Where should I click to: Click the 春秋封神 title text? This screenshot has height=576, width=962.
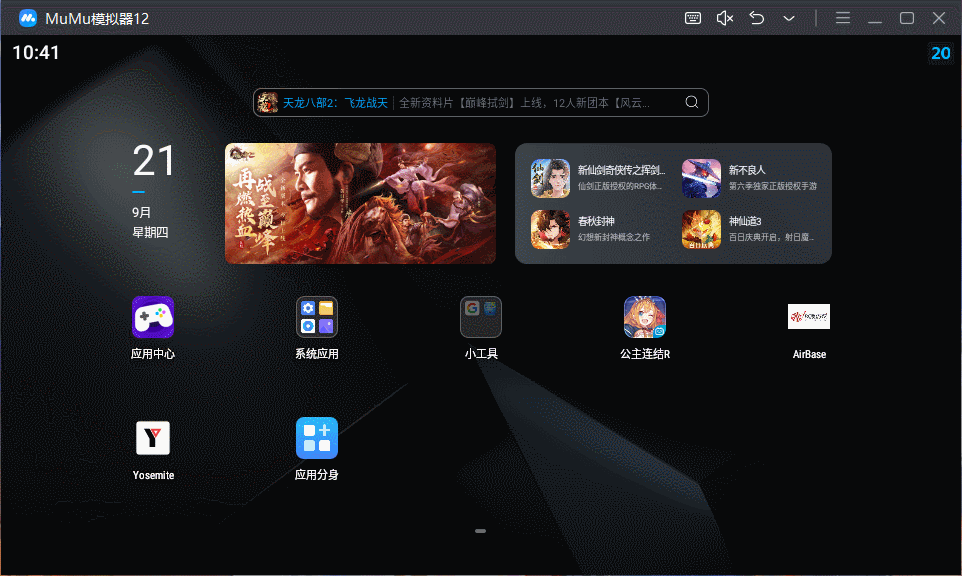(596, 221)
